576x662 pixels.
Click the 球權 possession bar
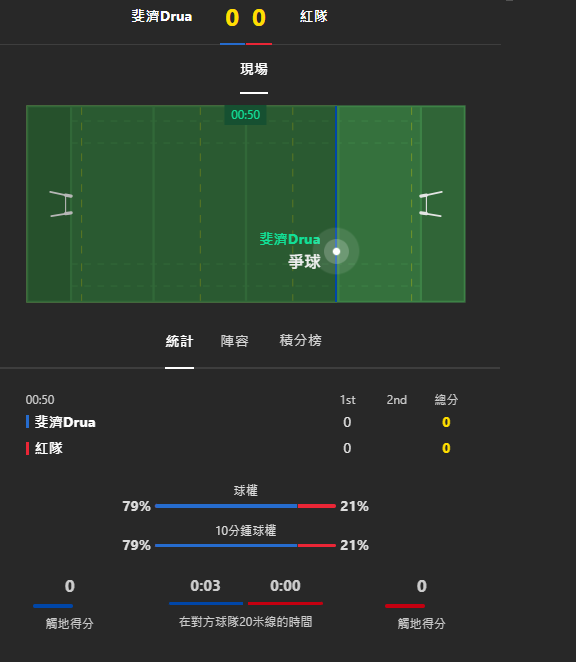point(245,506)
